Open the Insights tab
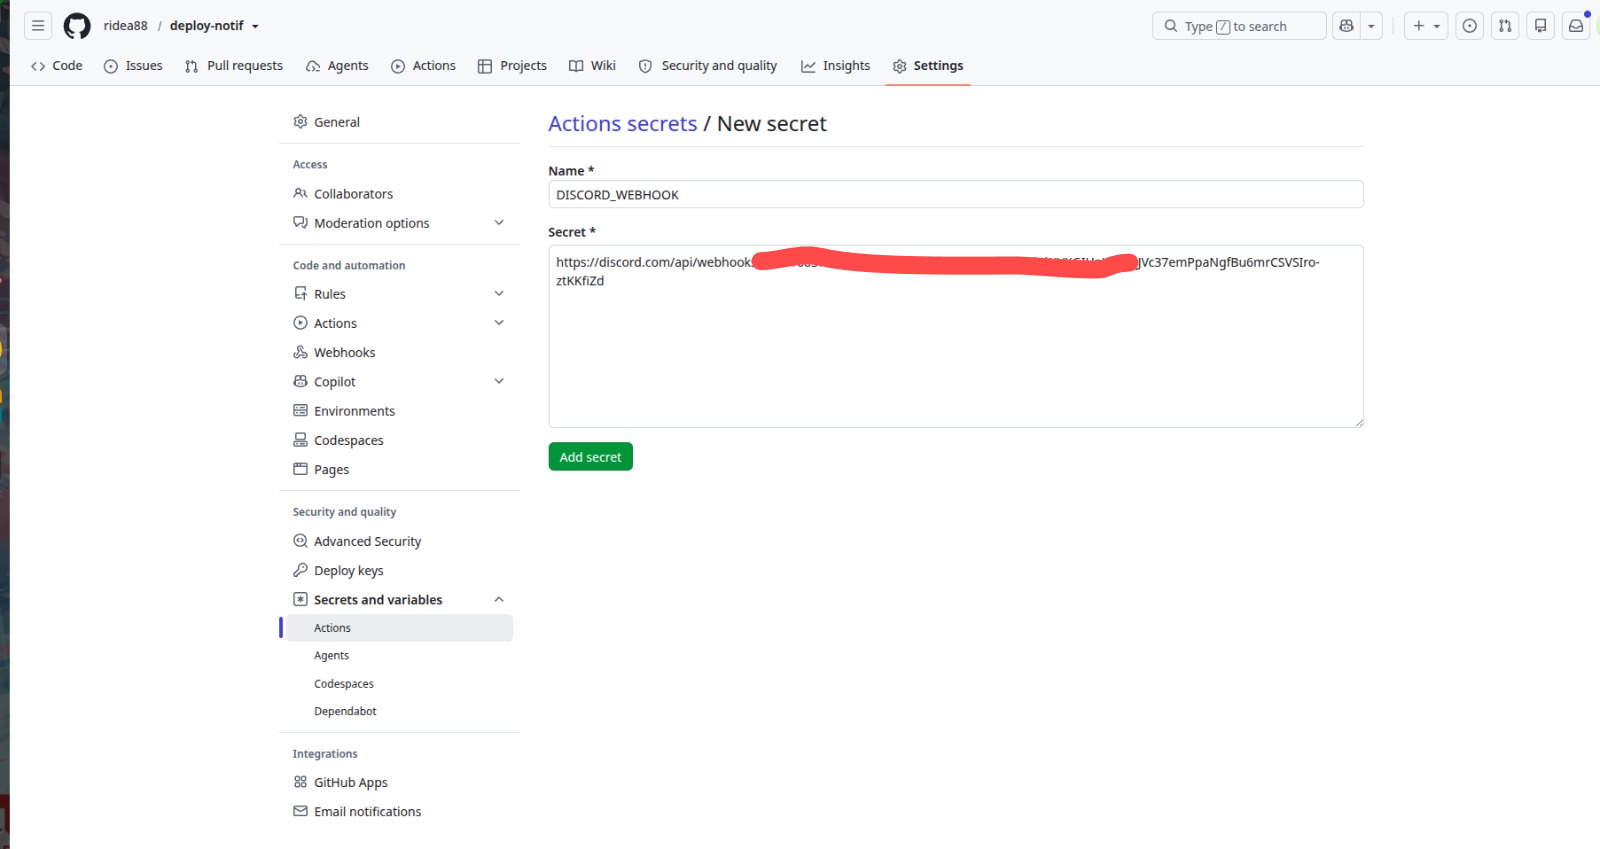1600x849 pixels. [835, 66]
